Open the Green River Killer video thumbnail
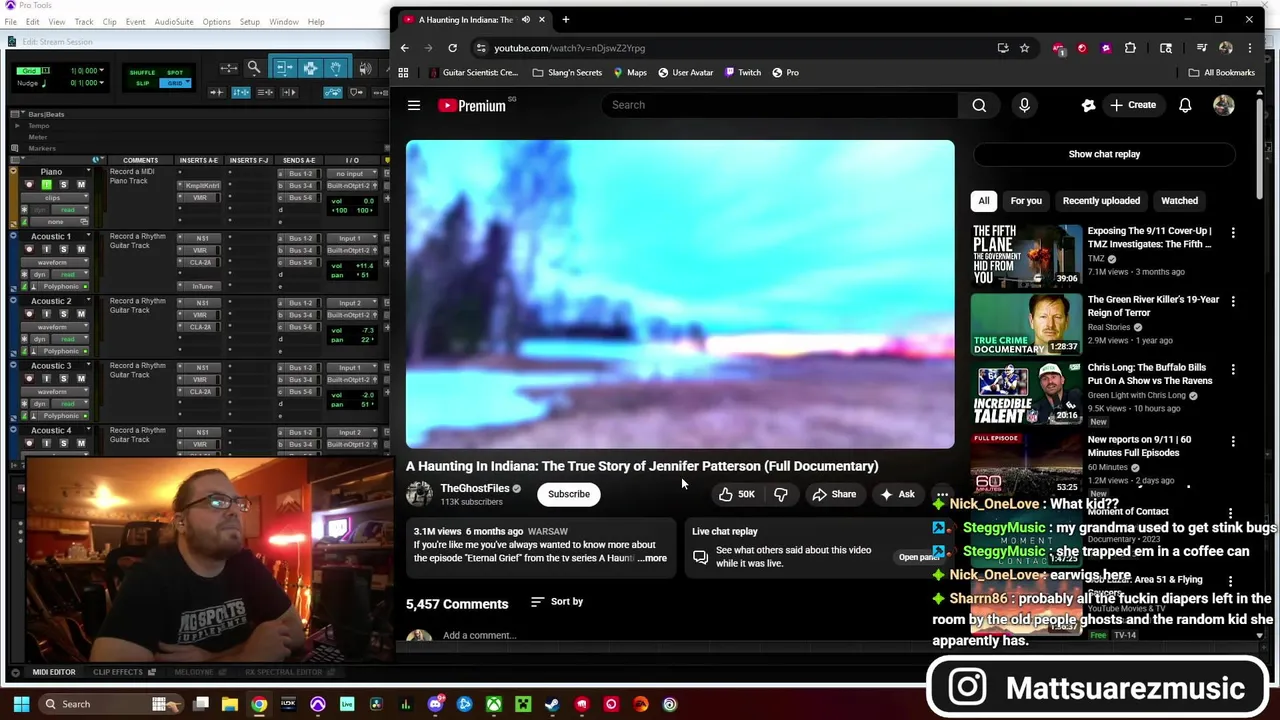The width and height of the screenshot is (1280, 720). tap(1027, 323)
